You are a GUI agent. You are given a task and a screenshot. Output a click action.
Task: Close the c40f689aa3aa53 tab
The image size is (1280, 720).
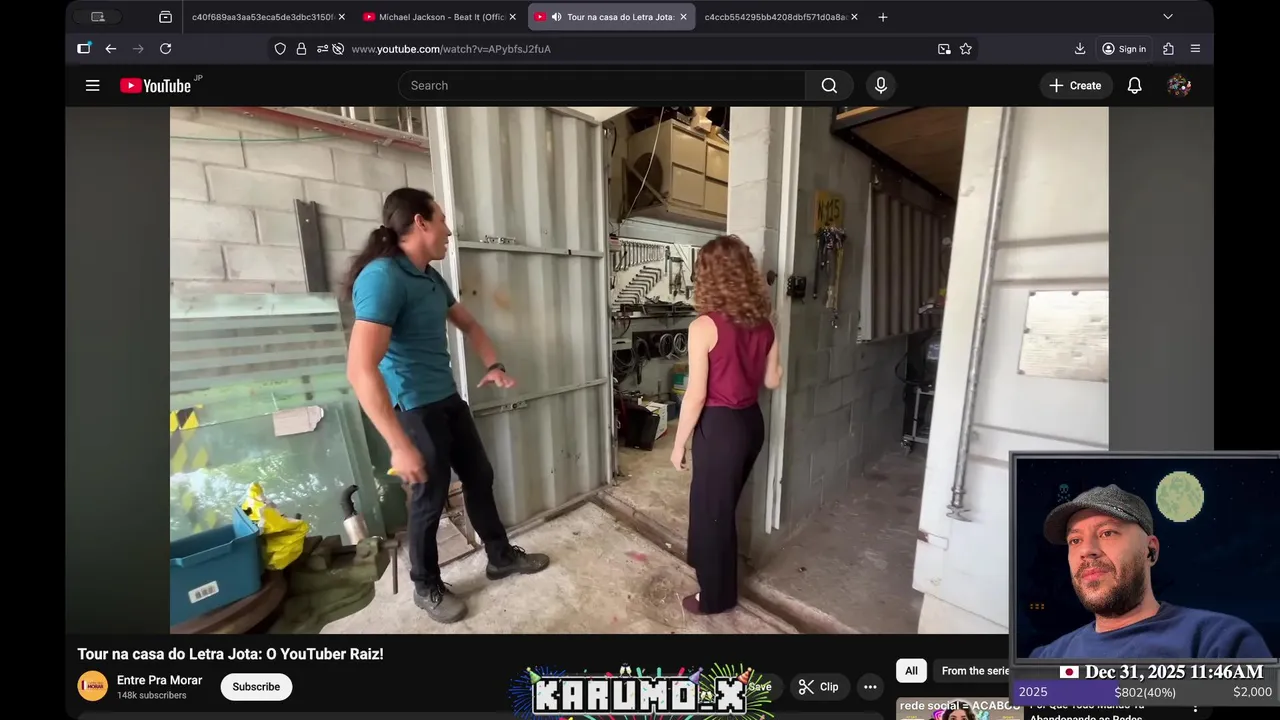click(342, 17)
